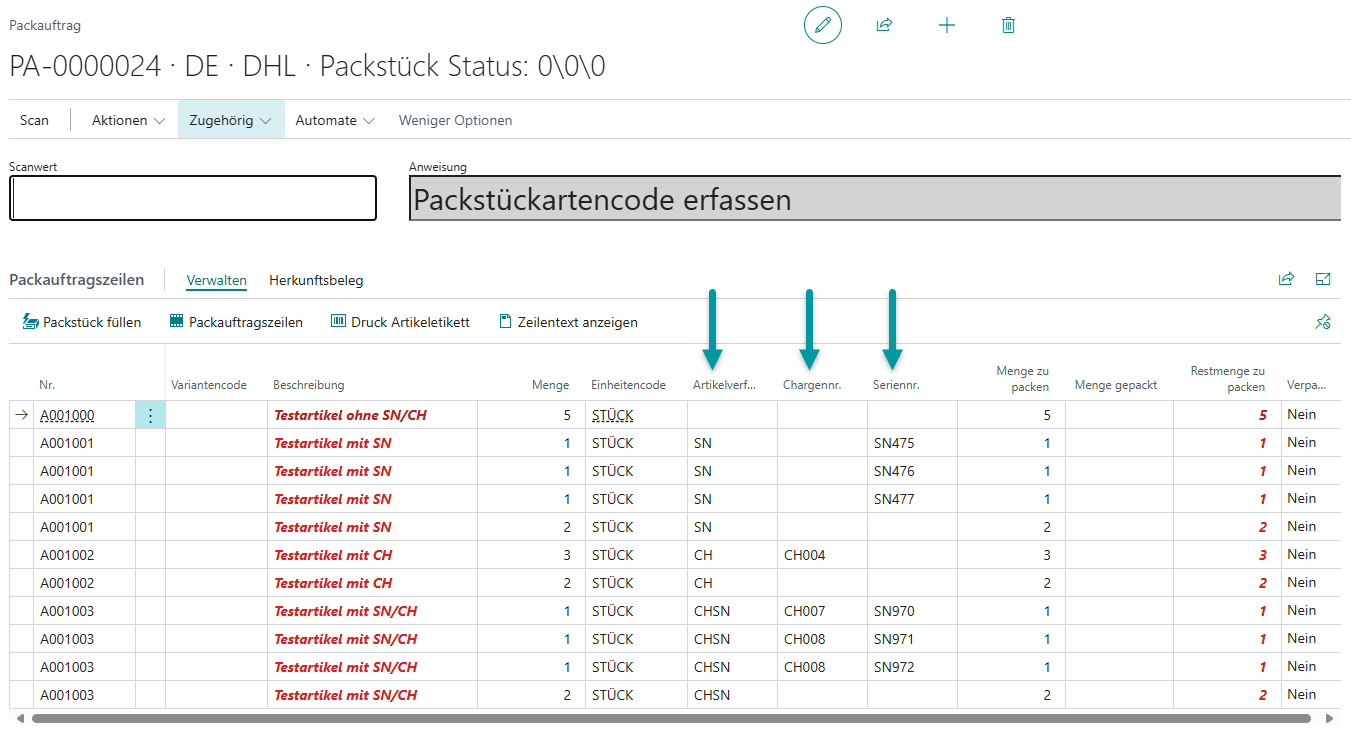1351x741 pixels.
Task: Click Weniger Optionen link
Action: [455, 120]
